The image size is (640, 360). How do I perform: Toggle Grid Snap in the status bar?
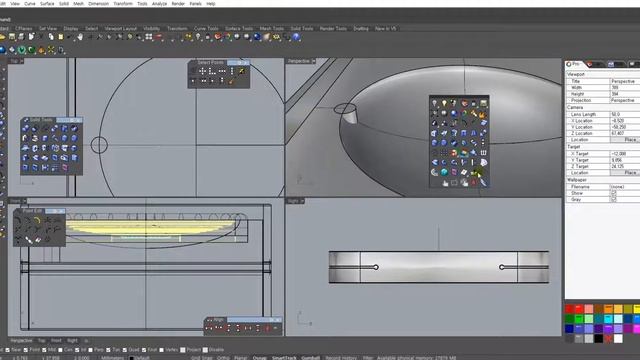tap(201, 358)
